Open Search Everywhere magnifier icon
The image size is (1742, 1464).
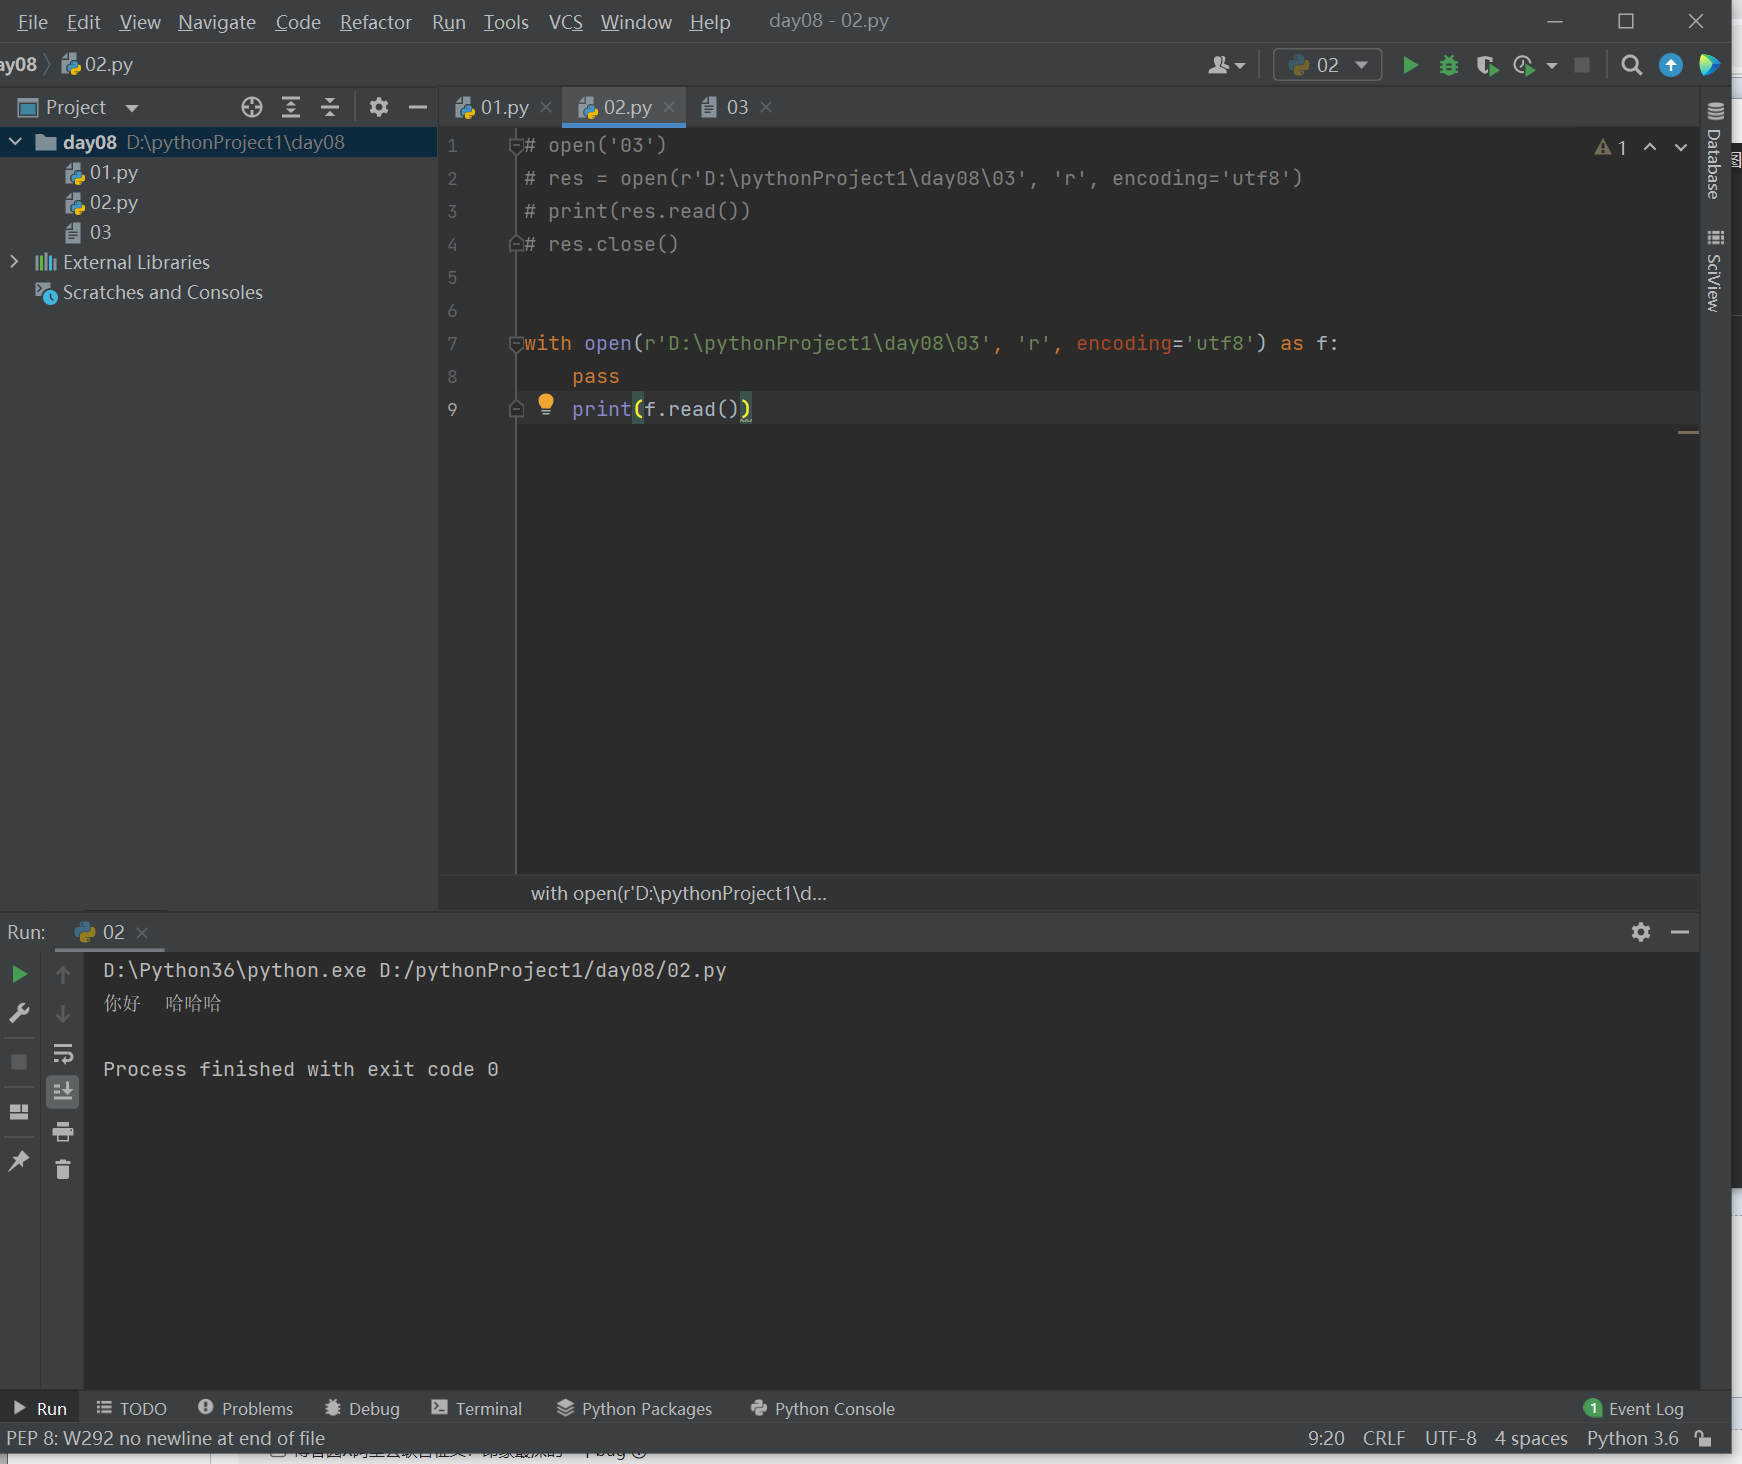[1631, 65]
